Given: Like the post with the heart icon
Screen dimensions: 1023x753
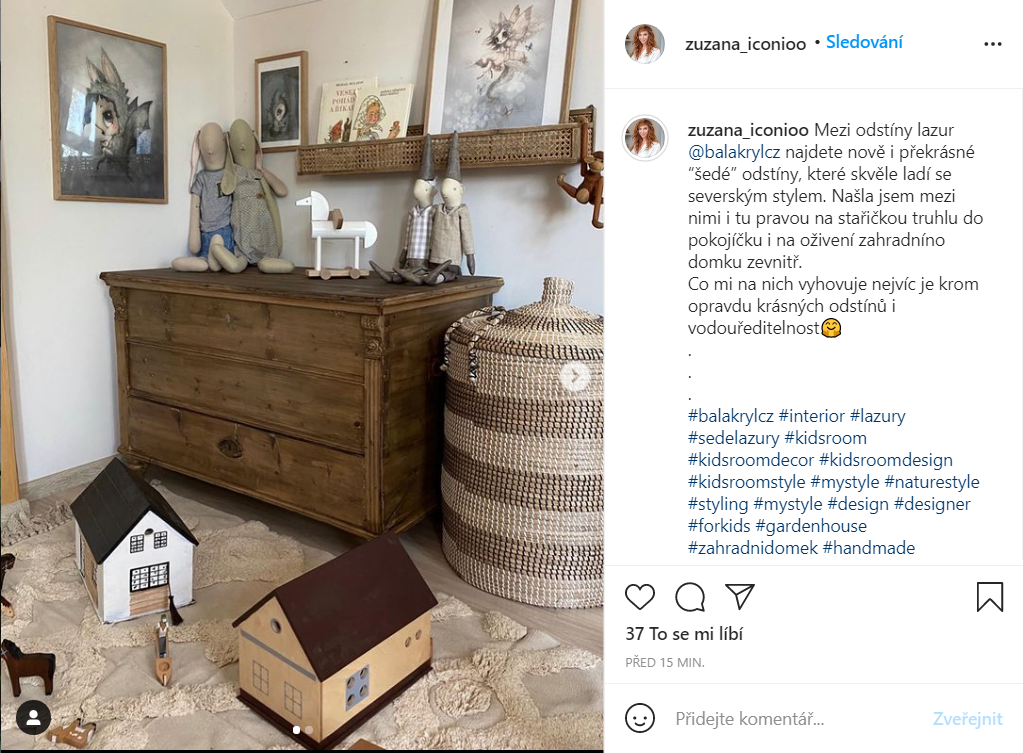Looking at the screenshot, I should [x=639, y=596].
